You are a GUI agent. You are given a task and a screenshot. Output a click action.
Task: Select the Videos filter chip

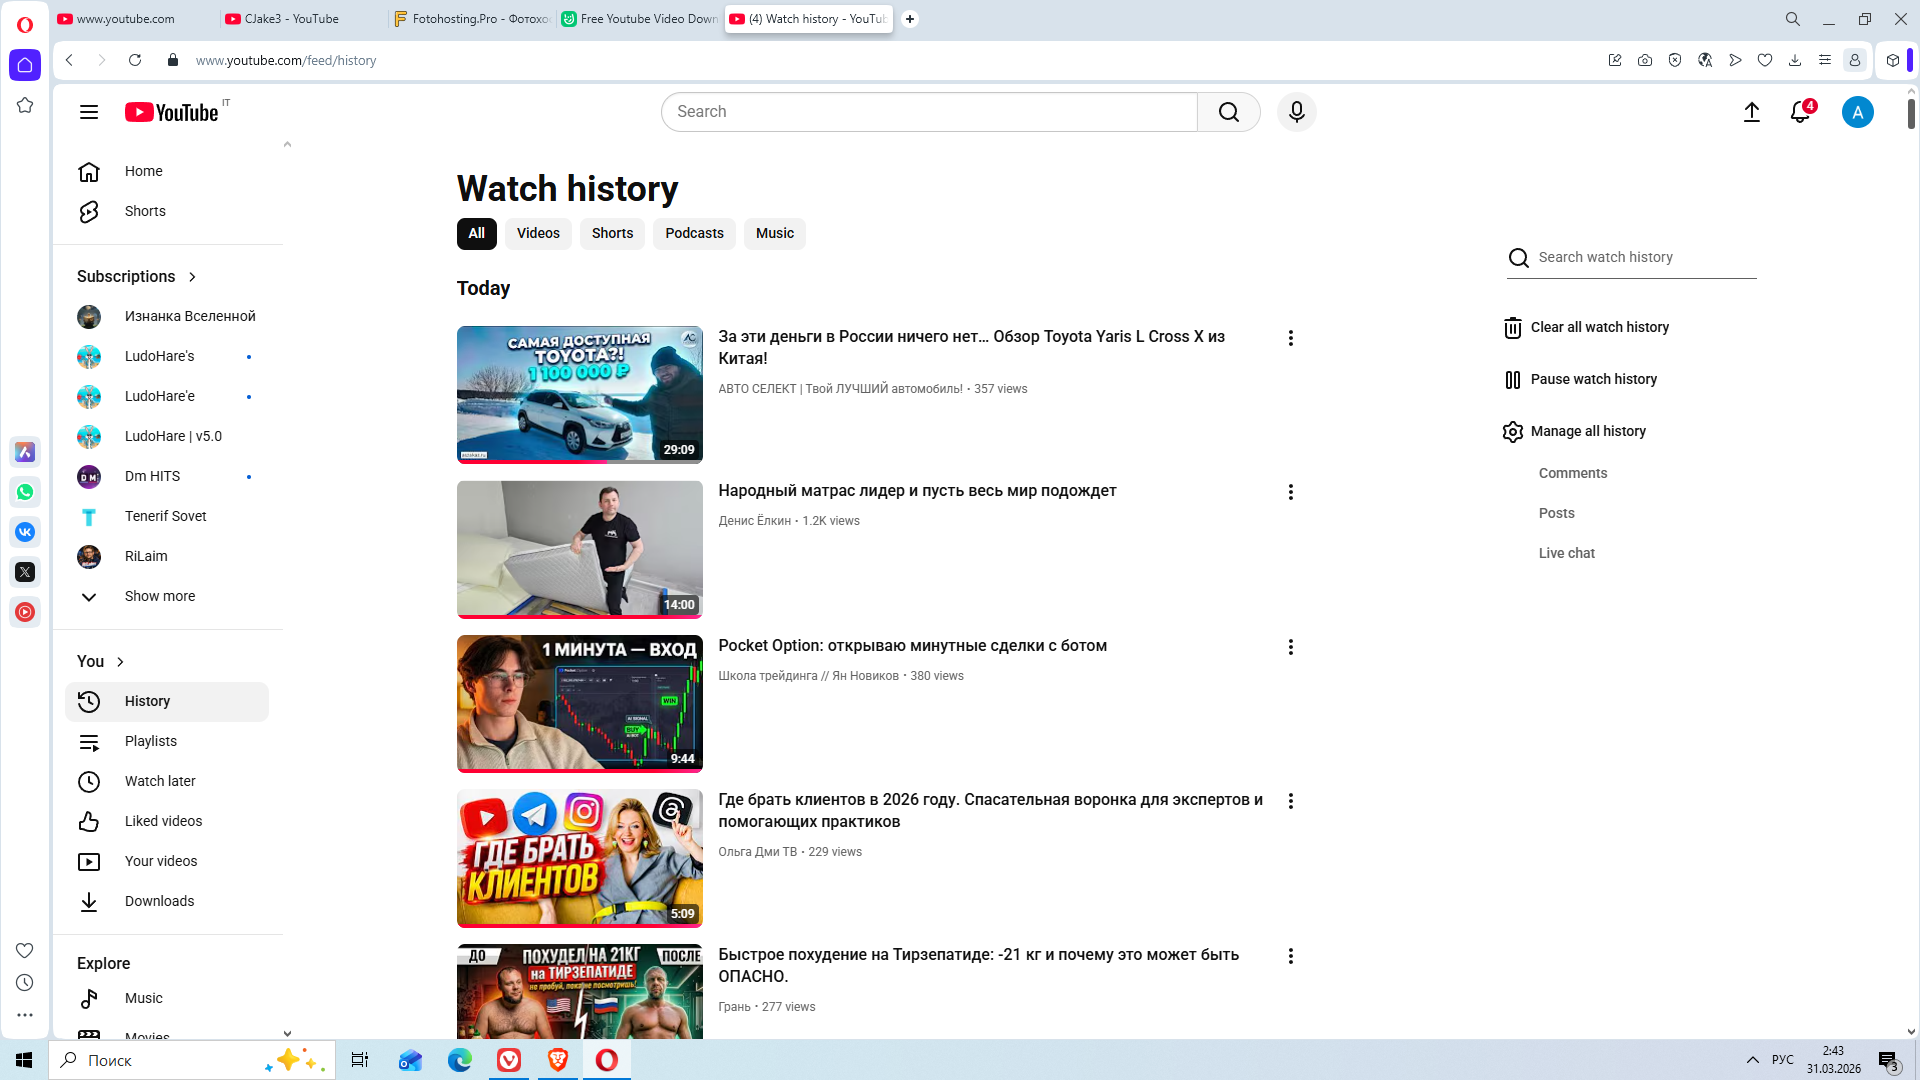point(538,233)
